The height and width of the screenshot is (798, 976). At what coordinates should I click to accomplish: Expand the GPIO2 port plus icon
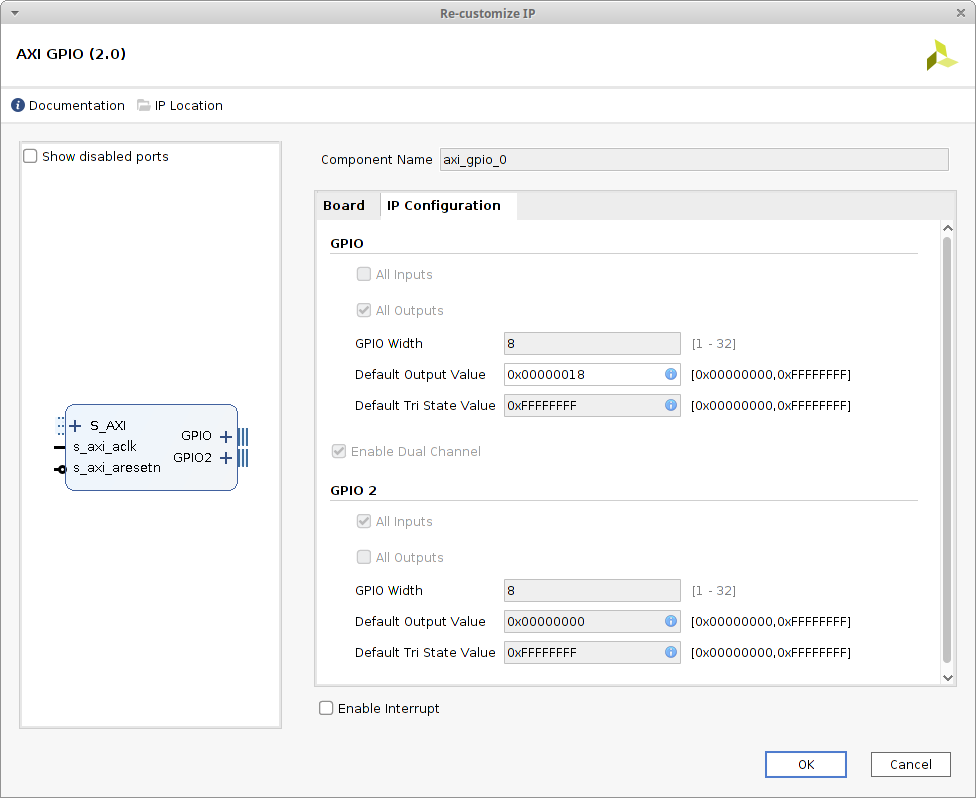(x=226, y=458)
